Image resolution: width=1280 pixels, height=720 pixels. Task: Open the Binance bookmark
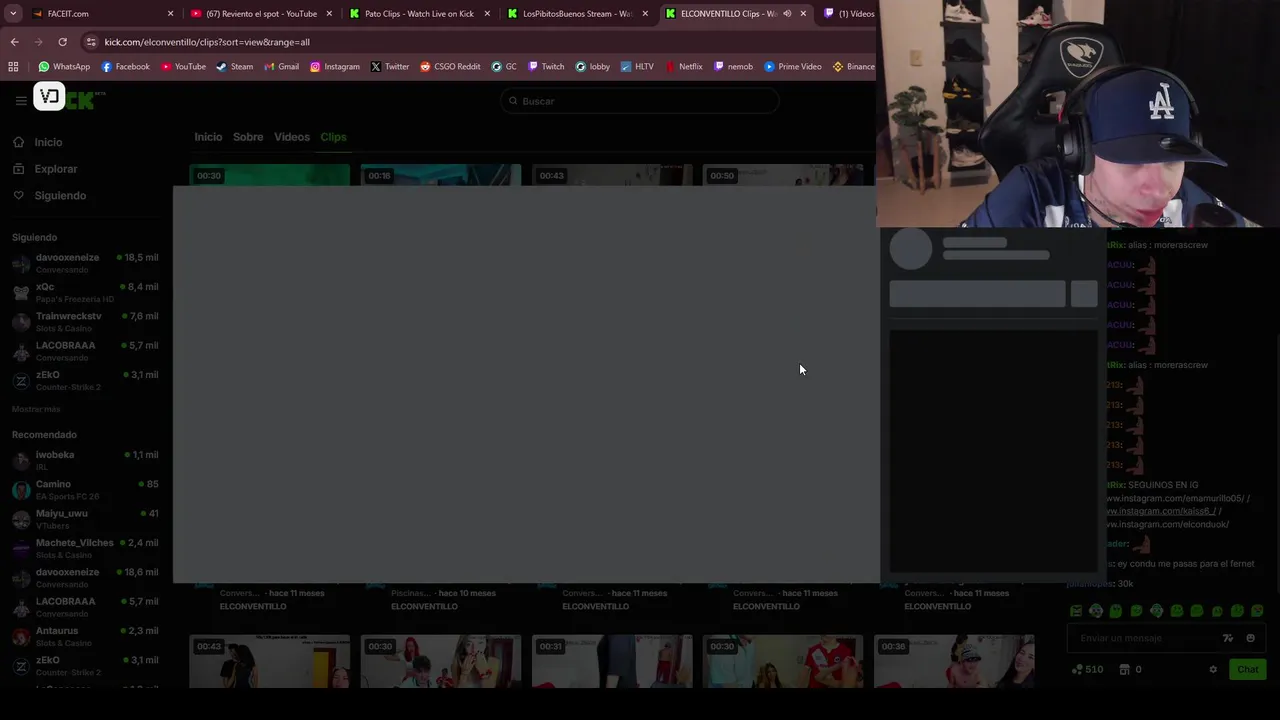pyautogui.click(x=853, y=66)
